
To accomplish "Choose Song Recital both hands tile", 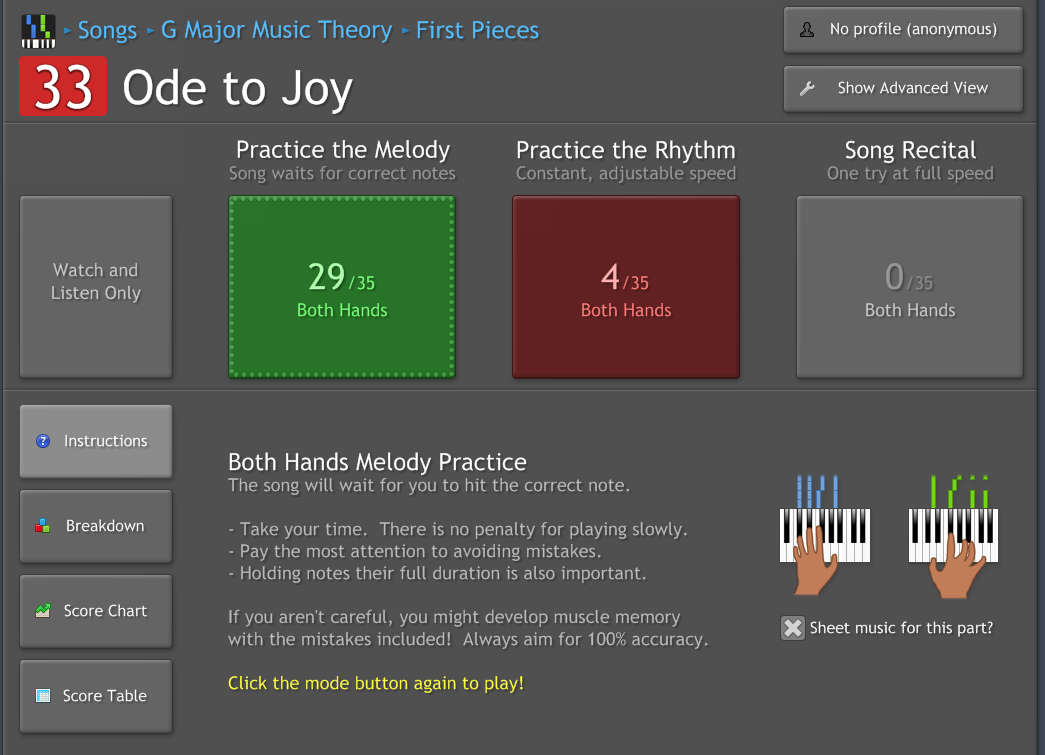I will (910, 287).
